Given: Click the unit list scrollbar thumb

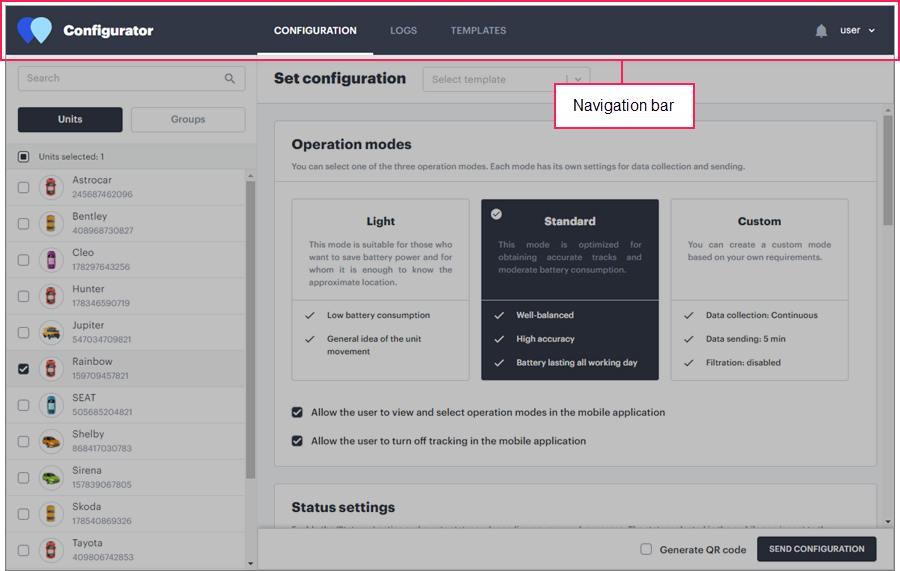Looking at the screenshot, I should pos(250,330).
